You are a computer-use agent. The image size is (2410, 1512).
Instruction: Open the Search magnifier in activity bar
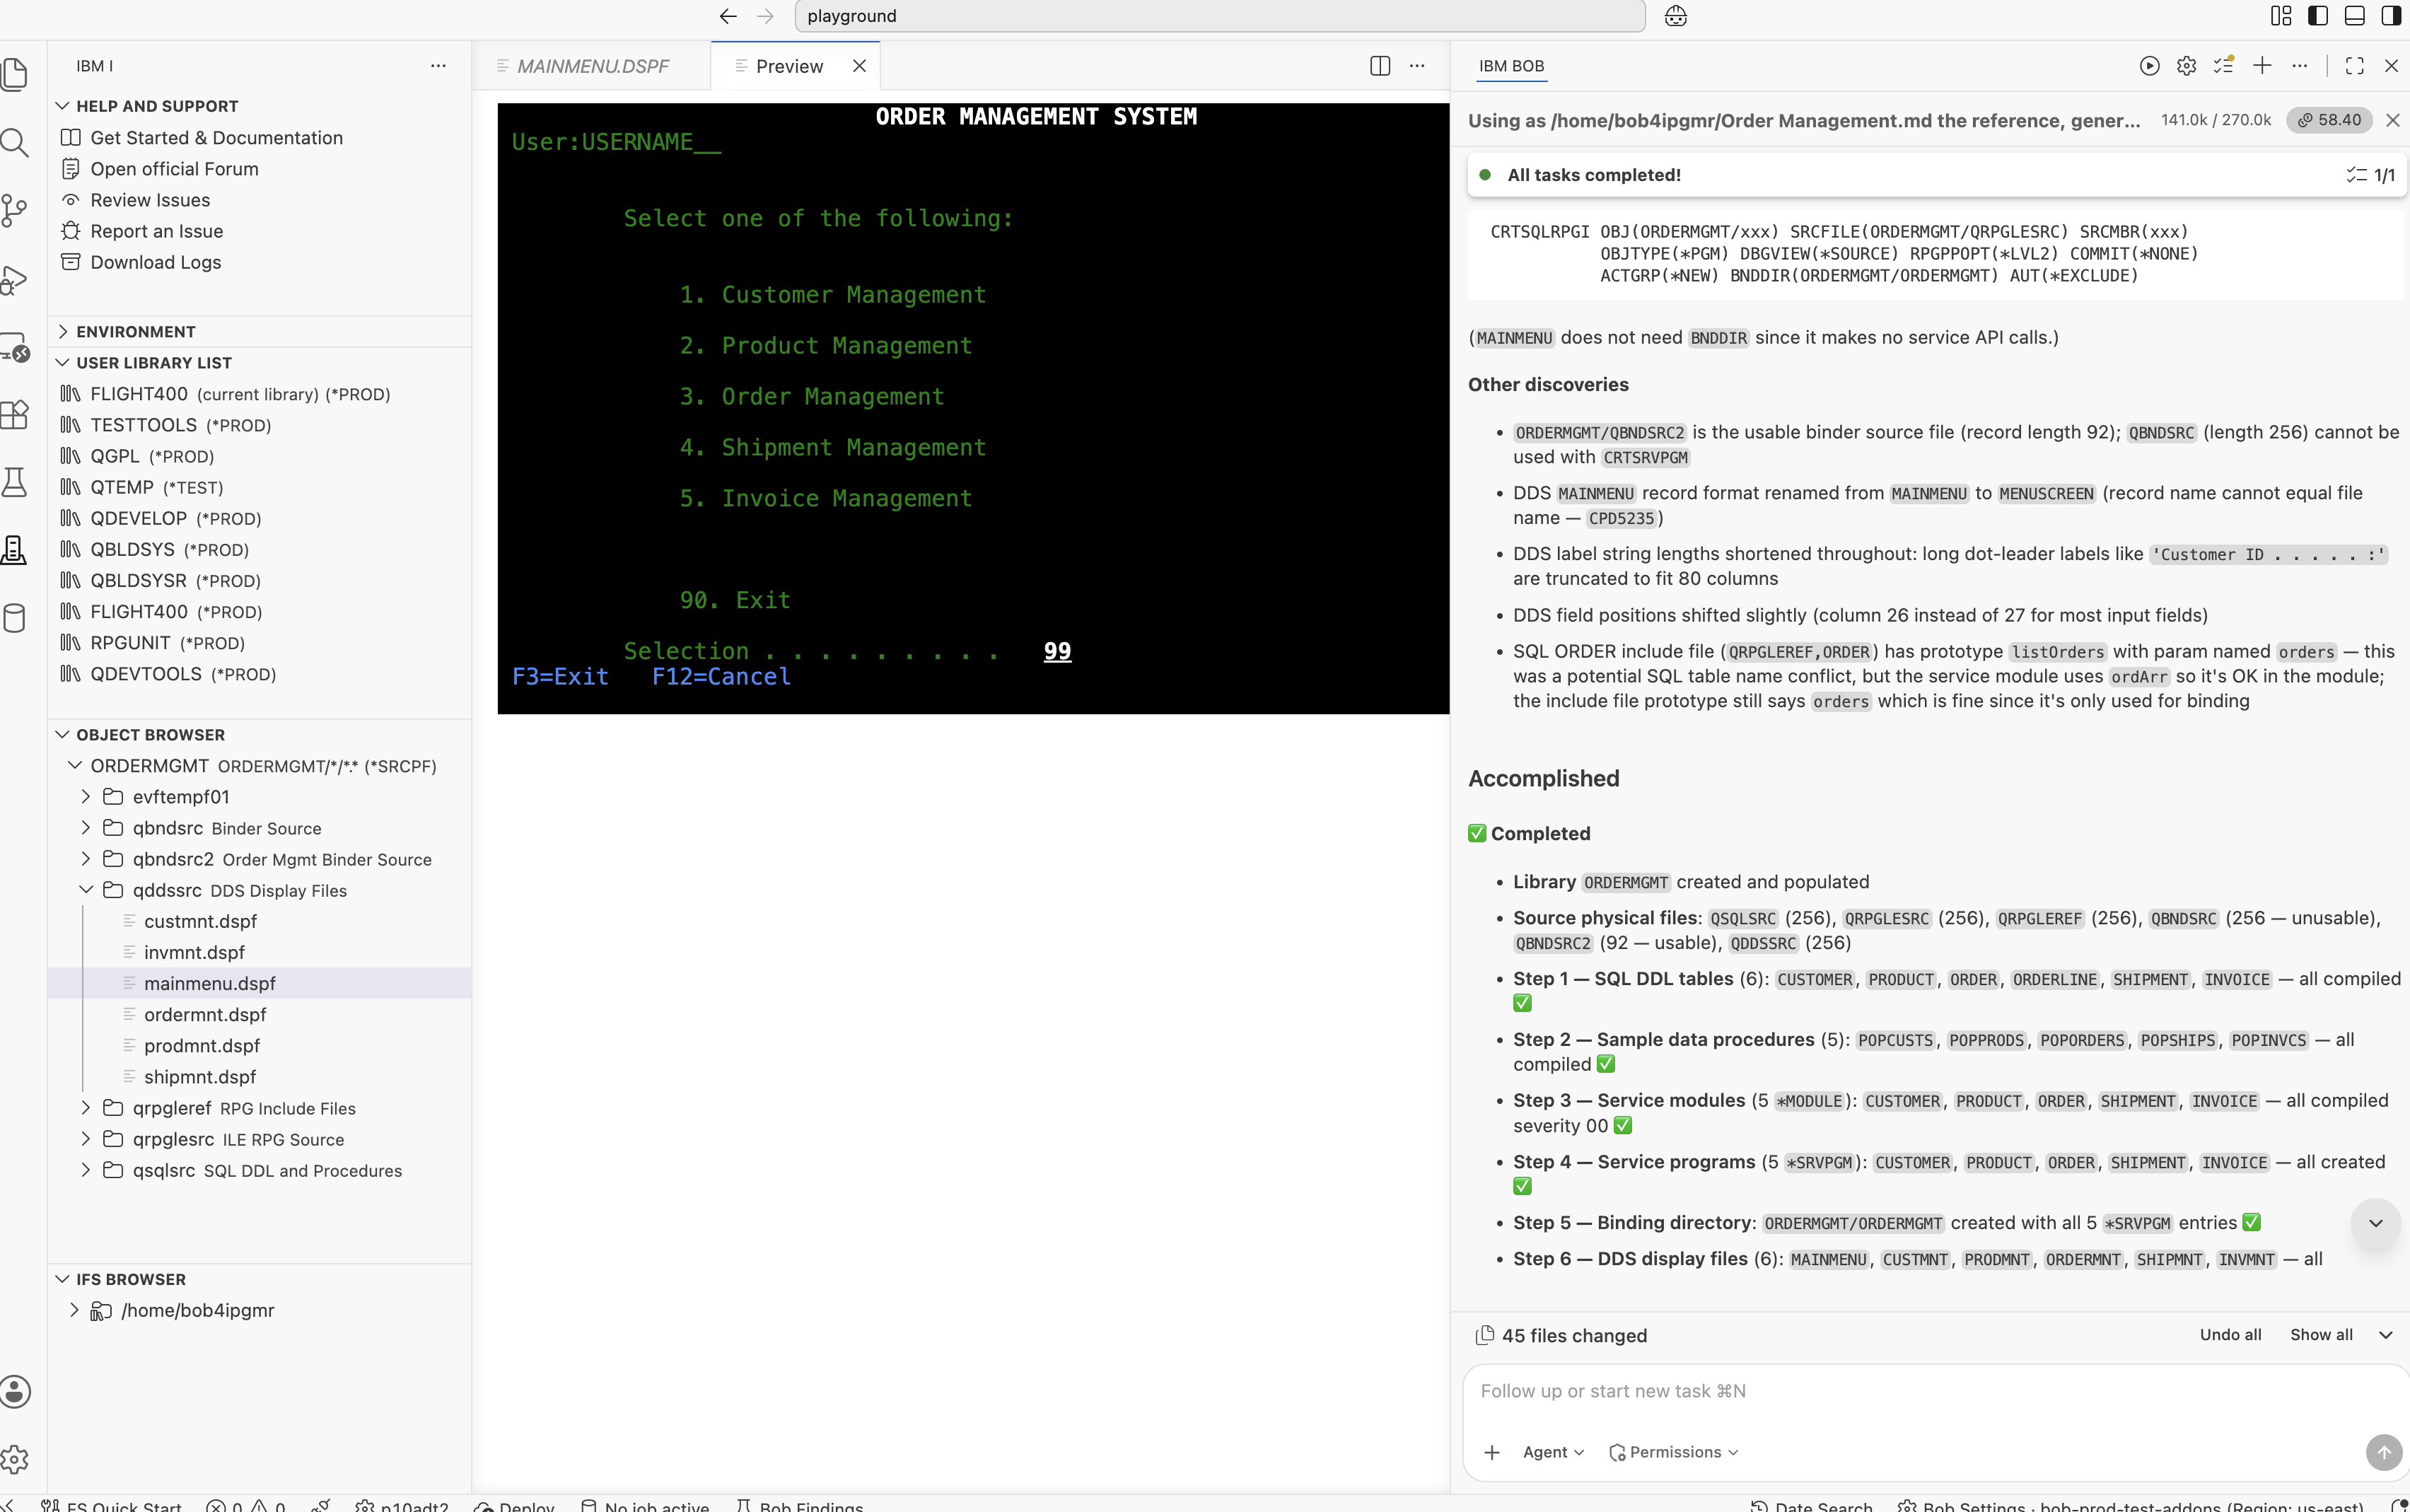click(14, 142)
